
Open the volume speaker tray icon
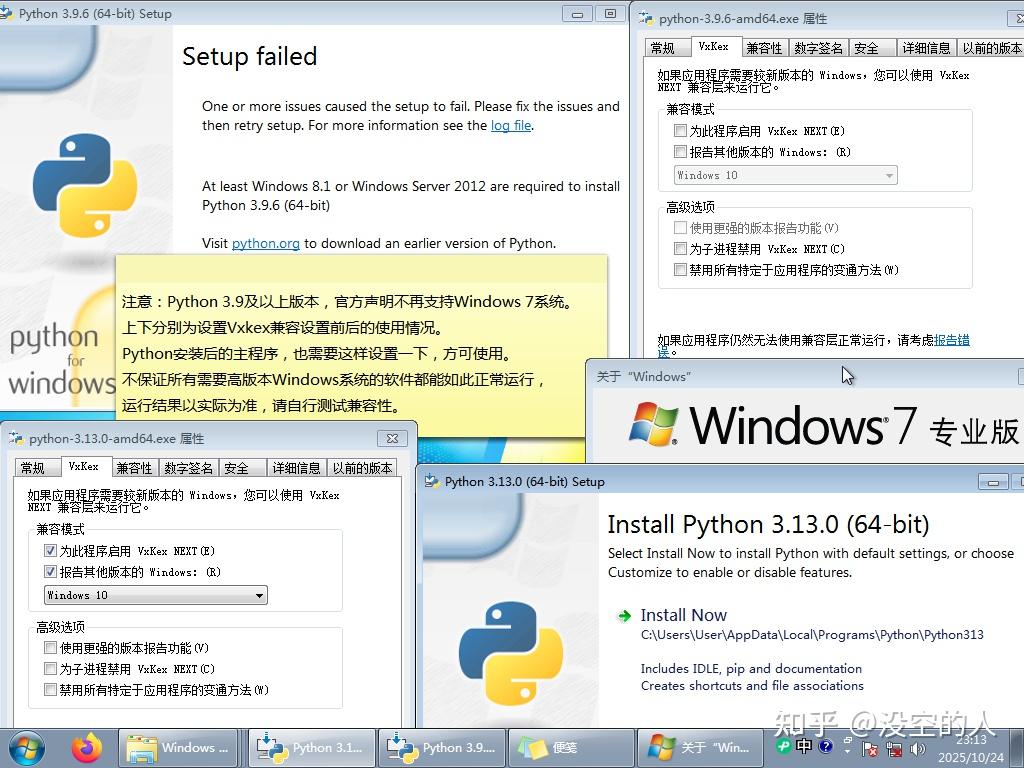[918, 749]
